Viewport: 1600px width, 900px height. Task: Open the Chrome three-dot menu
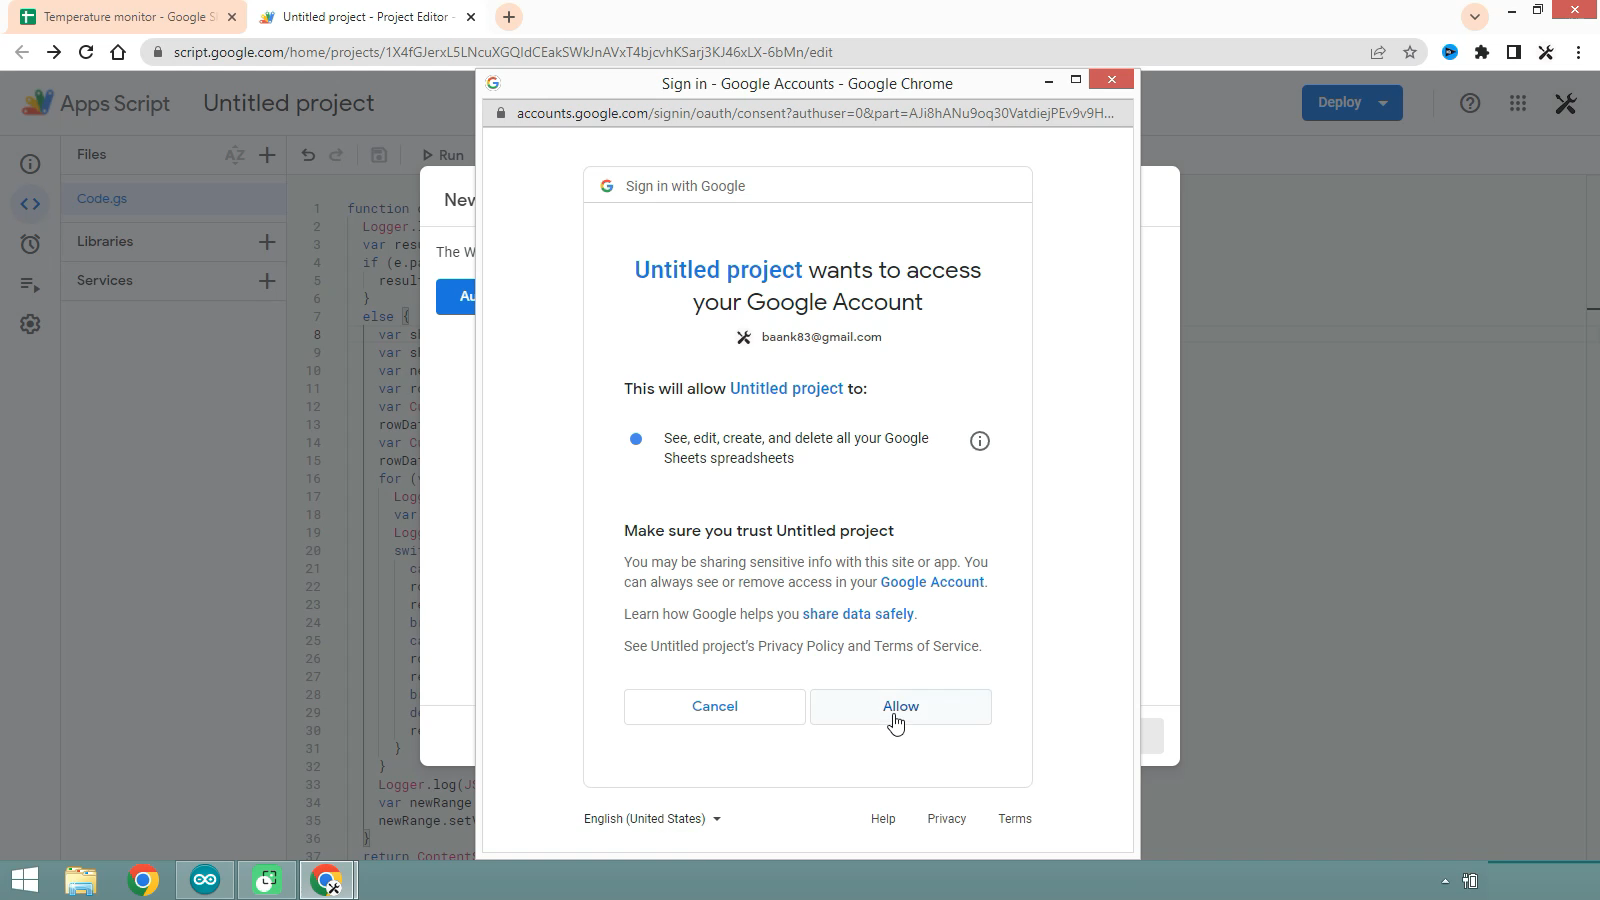[1578, 53]
